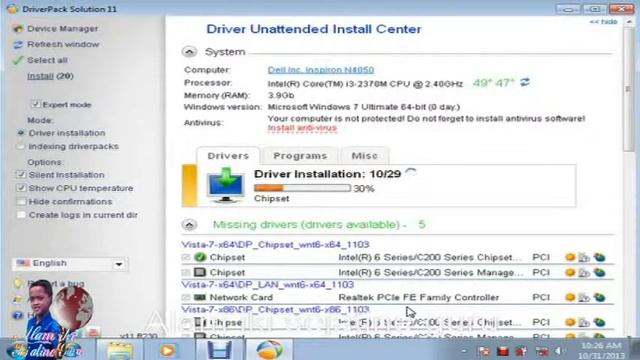The image size is (640, 360).
Task: Click globe icon on x86 Chipset row
Action: (x=599, y=323)
